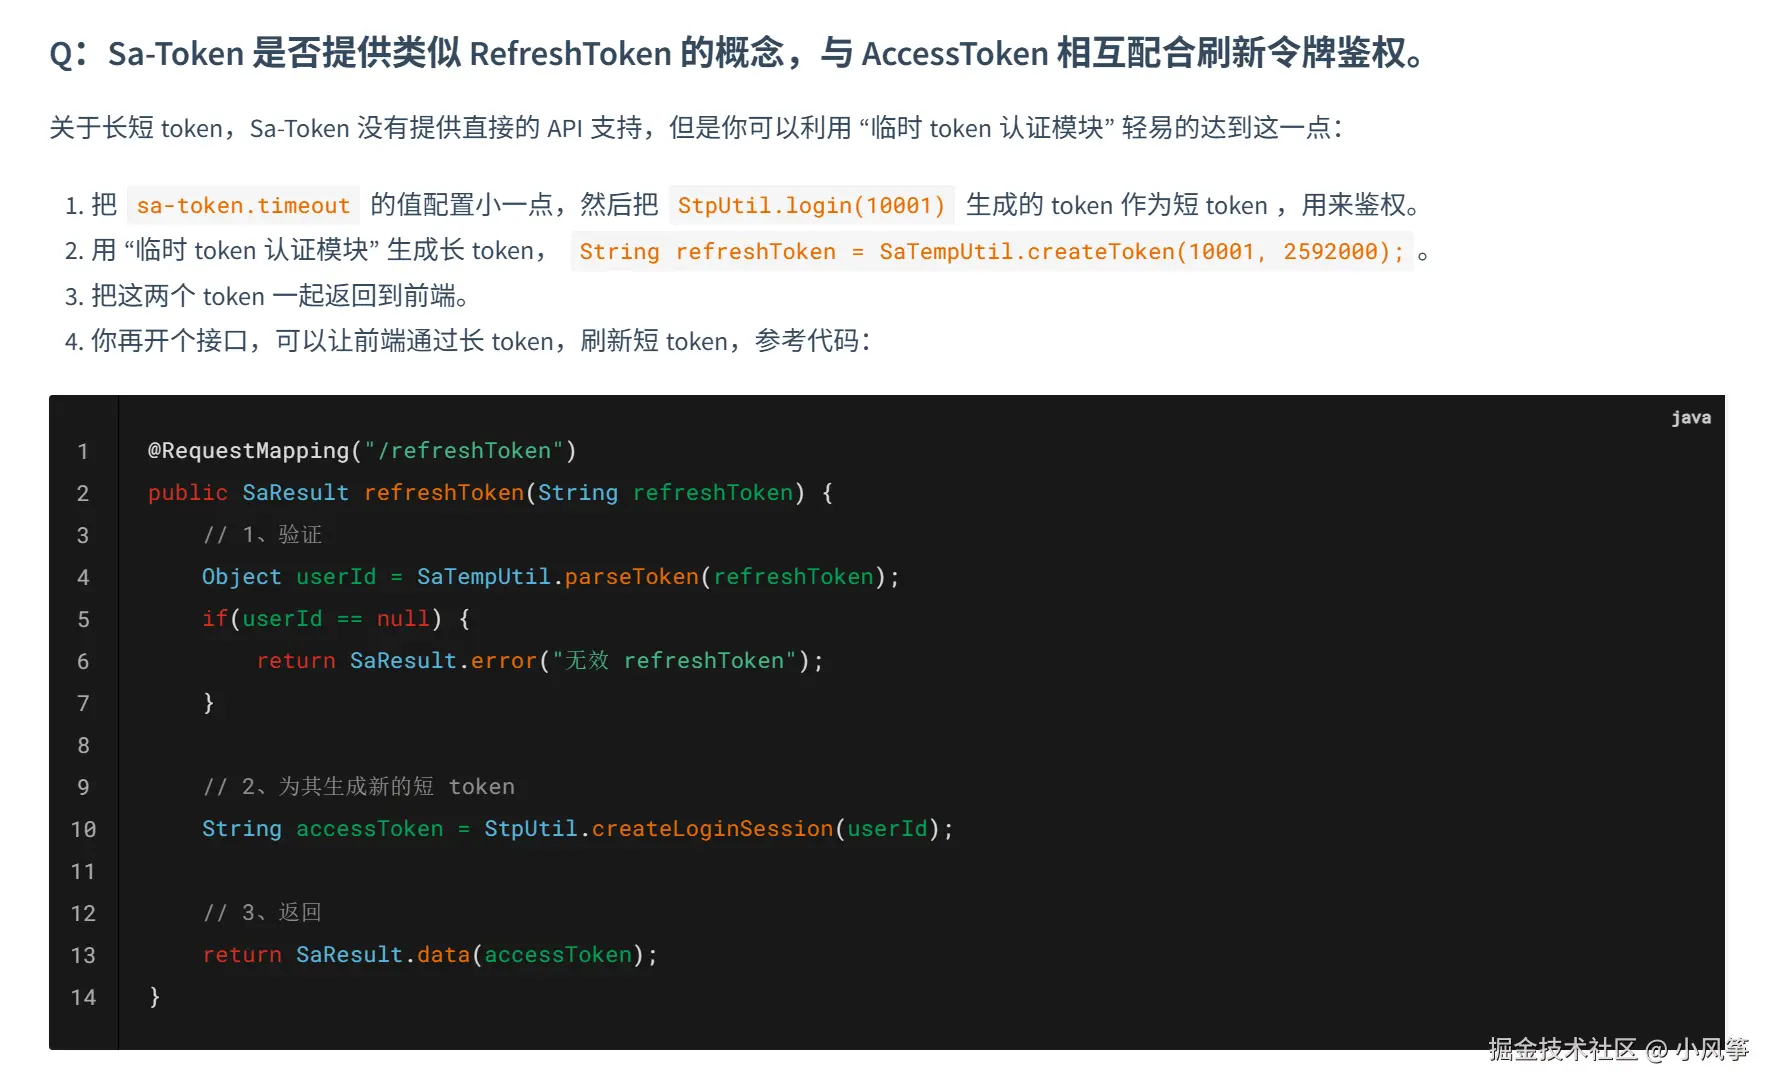This screenshot has width=1778, height=1092.
Task: Click line number 14 in code gutter
Action: 83,998
